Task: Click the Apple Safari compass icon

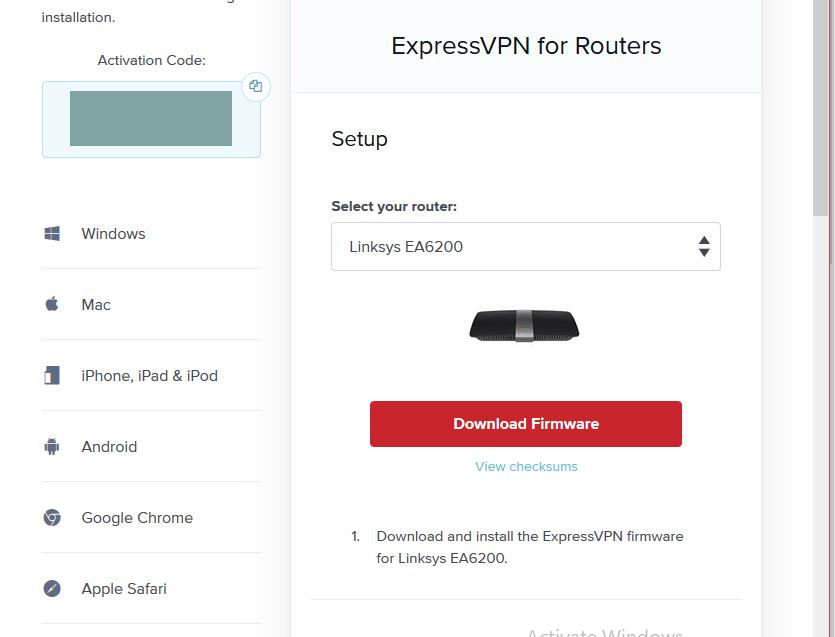Action: click(51, 588)
